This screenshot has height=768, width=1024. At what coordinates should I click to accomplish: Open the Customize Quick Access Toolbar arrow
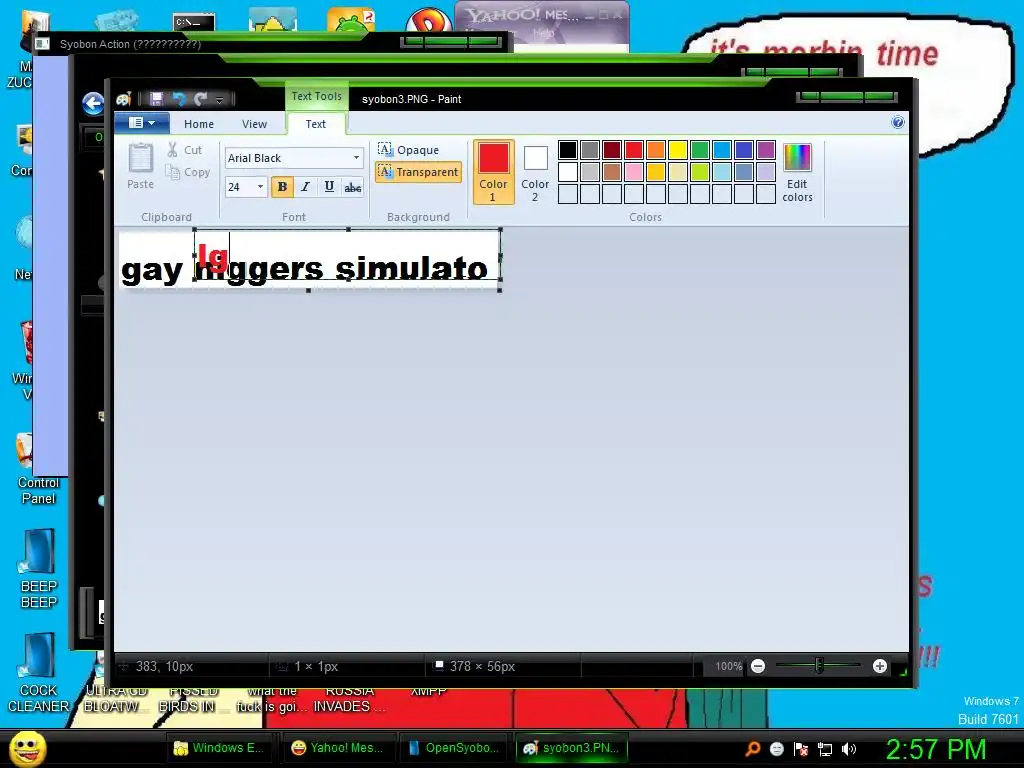[x=219, y=100]
